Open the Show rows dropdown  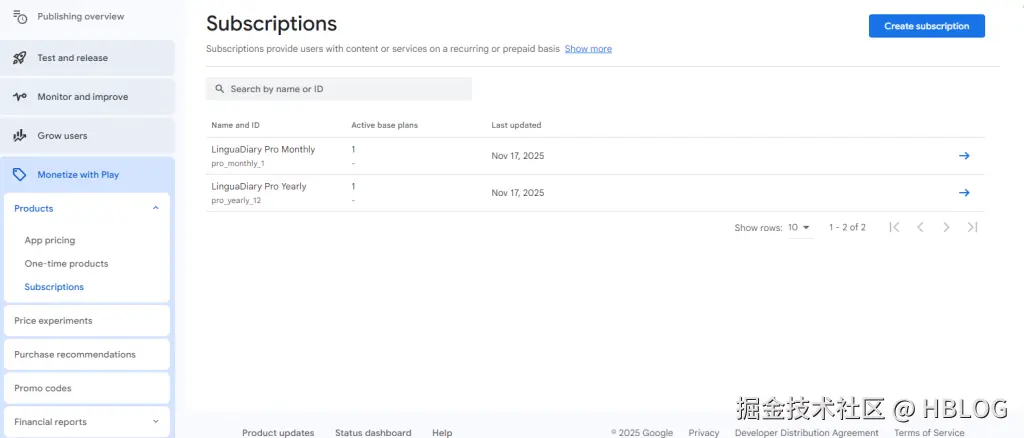[800, 228]
